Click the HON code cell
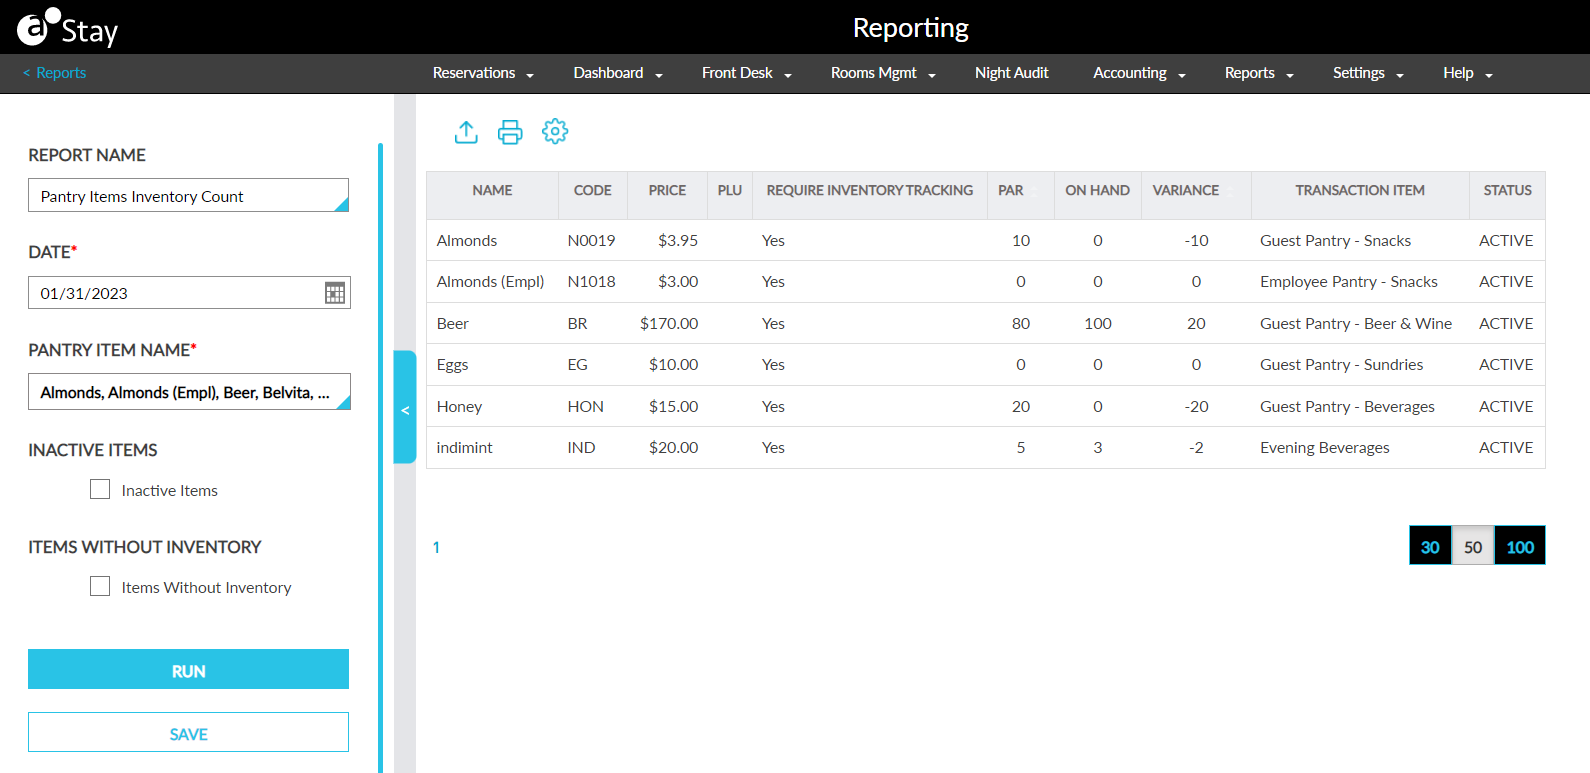This screenshot has width=1590, height=773. (x=585, y=406)
